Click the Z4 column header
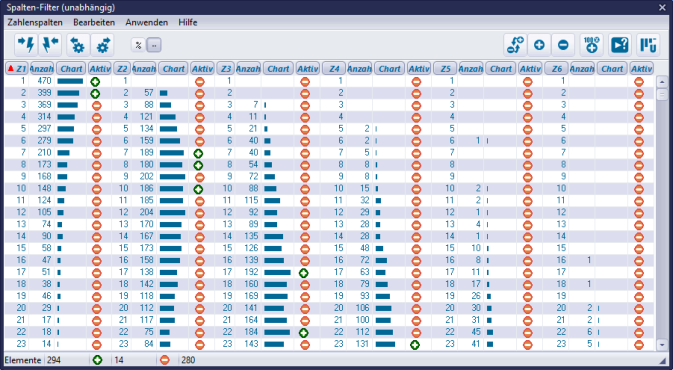This screenshot has height=370, width=673. (334, 69)
